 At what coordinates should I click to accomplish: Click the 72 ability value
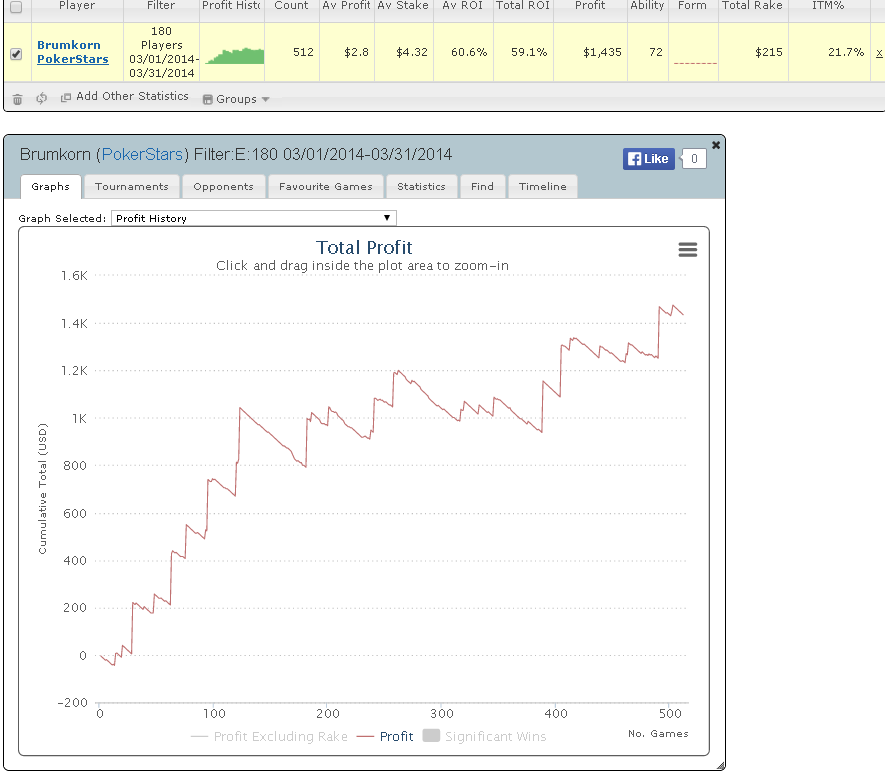tap(656, 53)
